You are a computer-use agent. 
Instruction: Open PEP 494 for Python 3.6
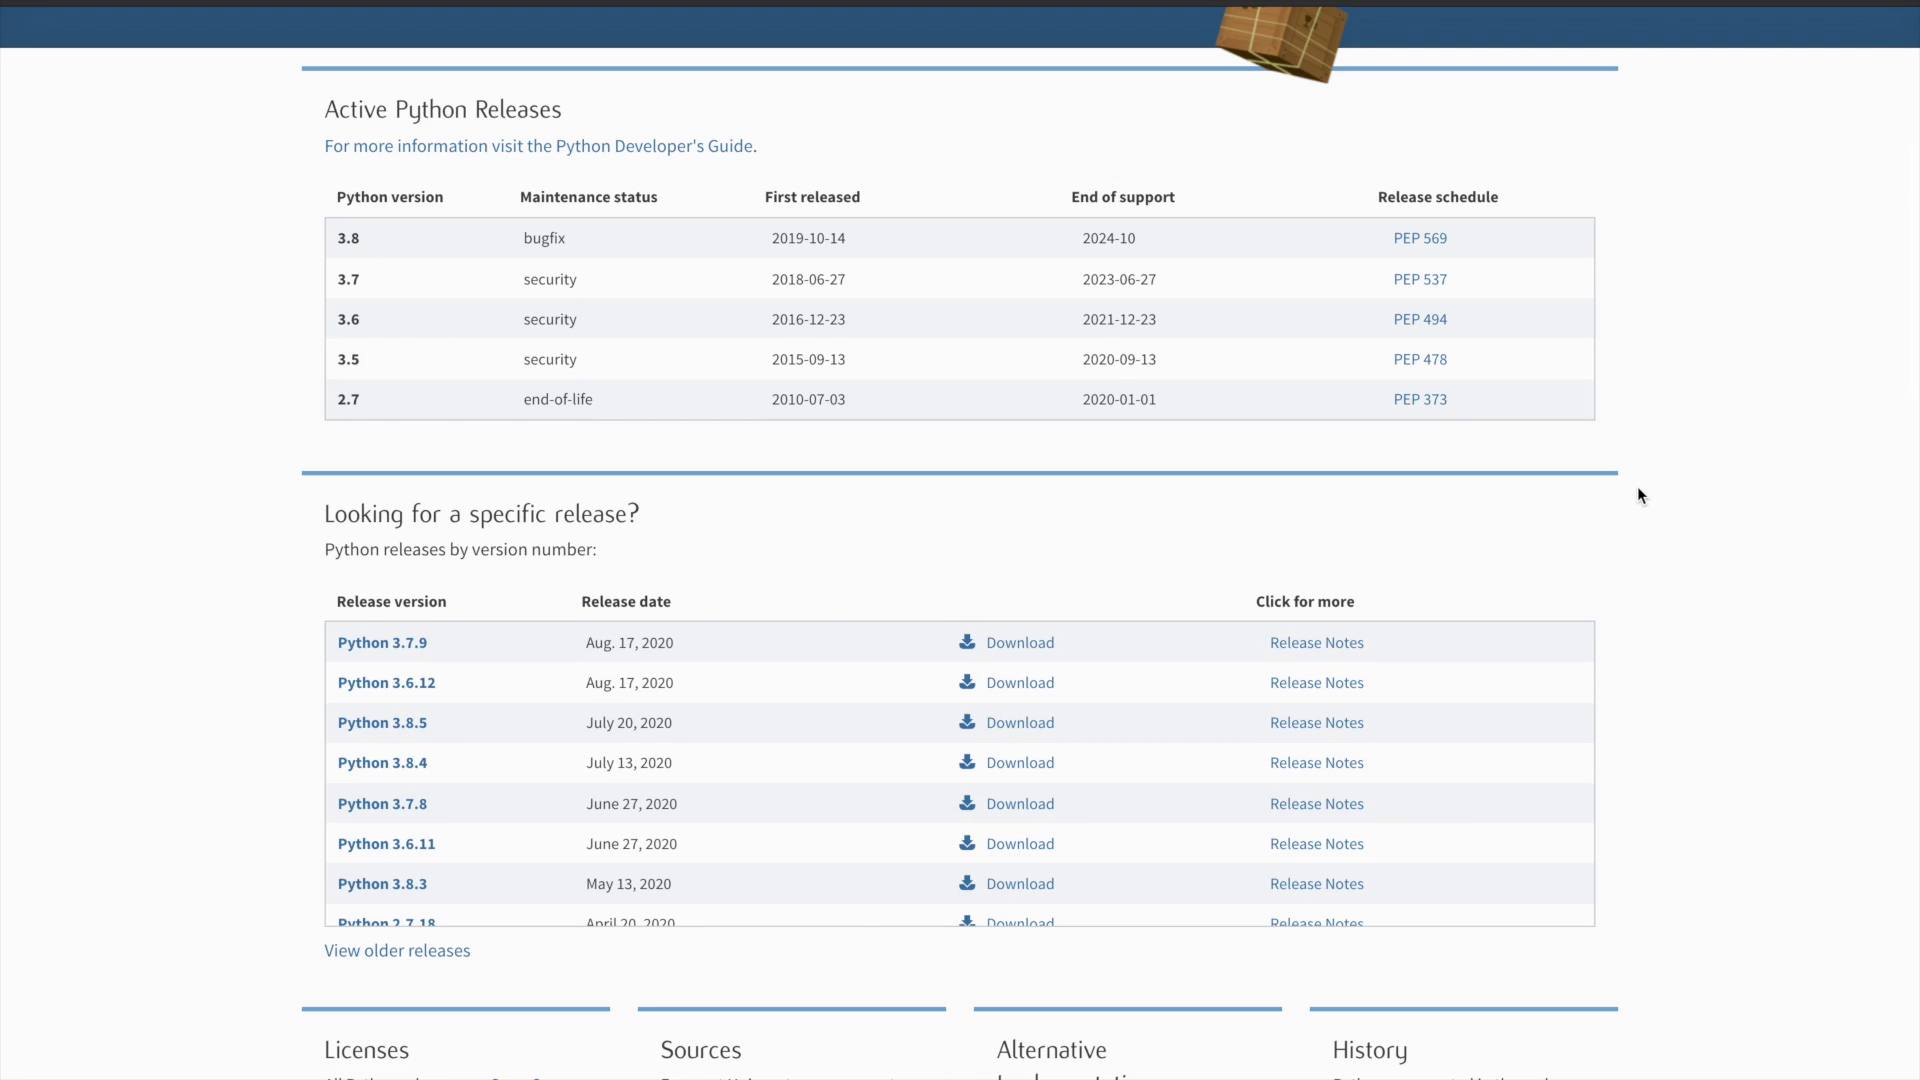(1420, 319)
